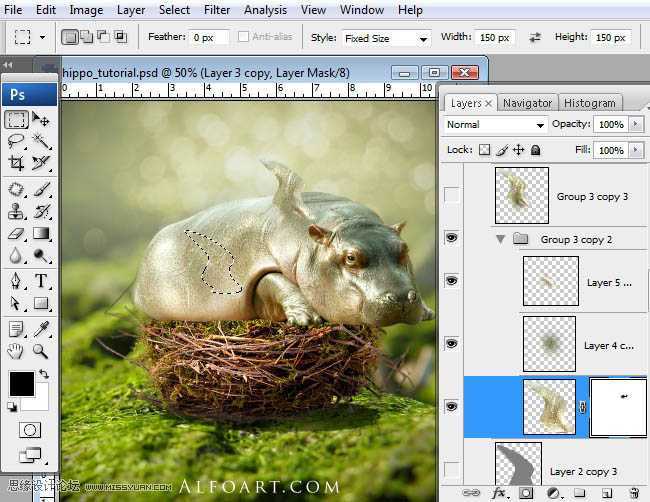Swap width and height values button
The height and width of the screenshot is (502, 650).
point(535,38)
